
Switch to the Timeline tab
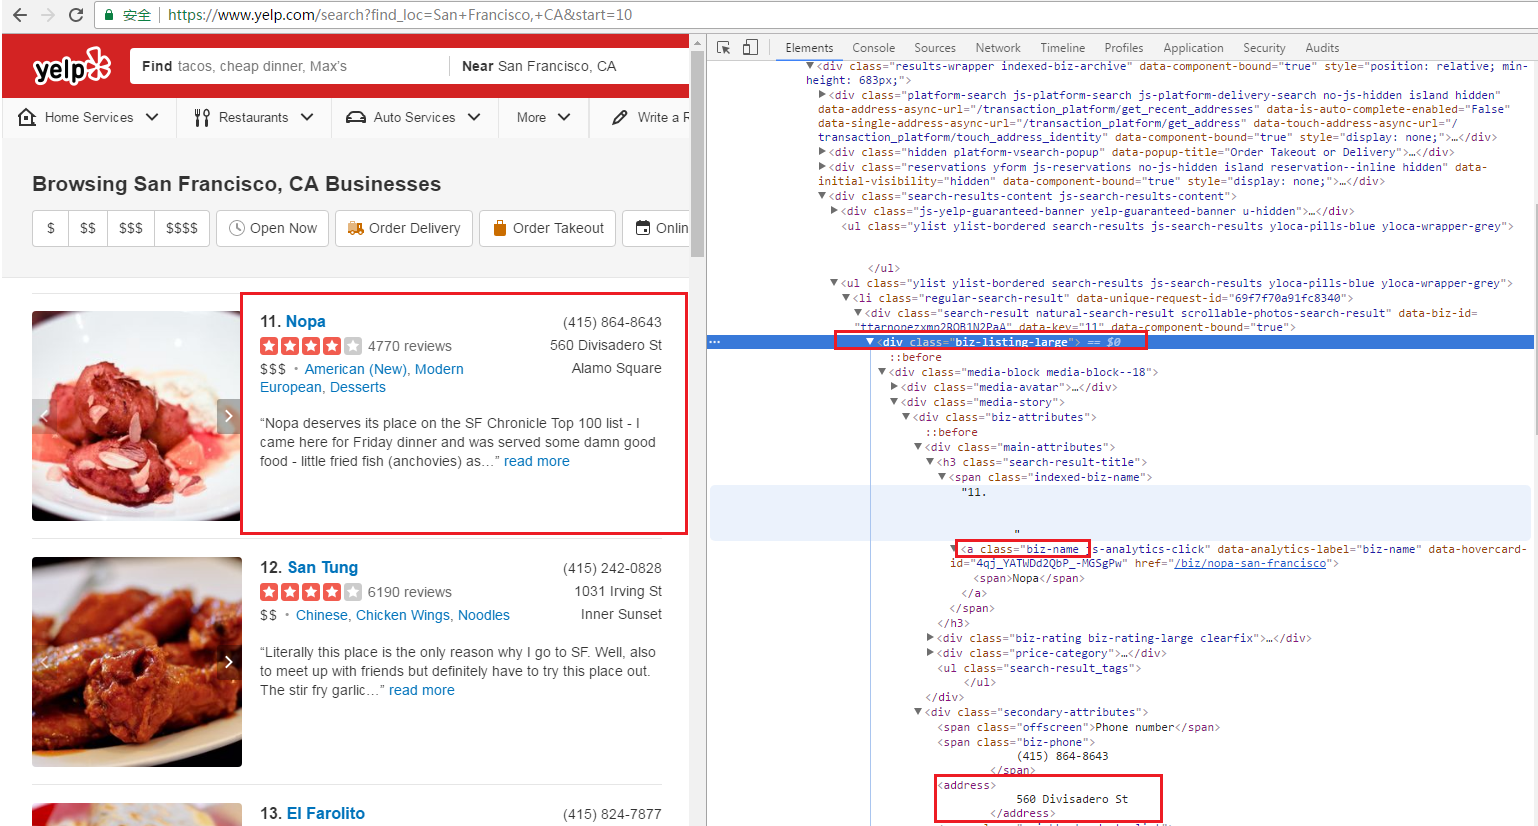(x=1062, y=48)
